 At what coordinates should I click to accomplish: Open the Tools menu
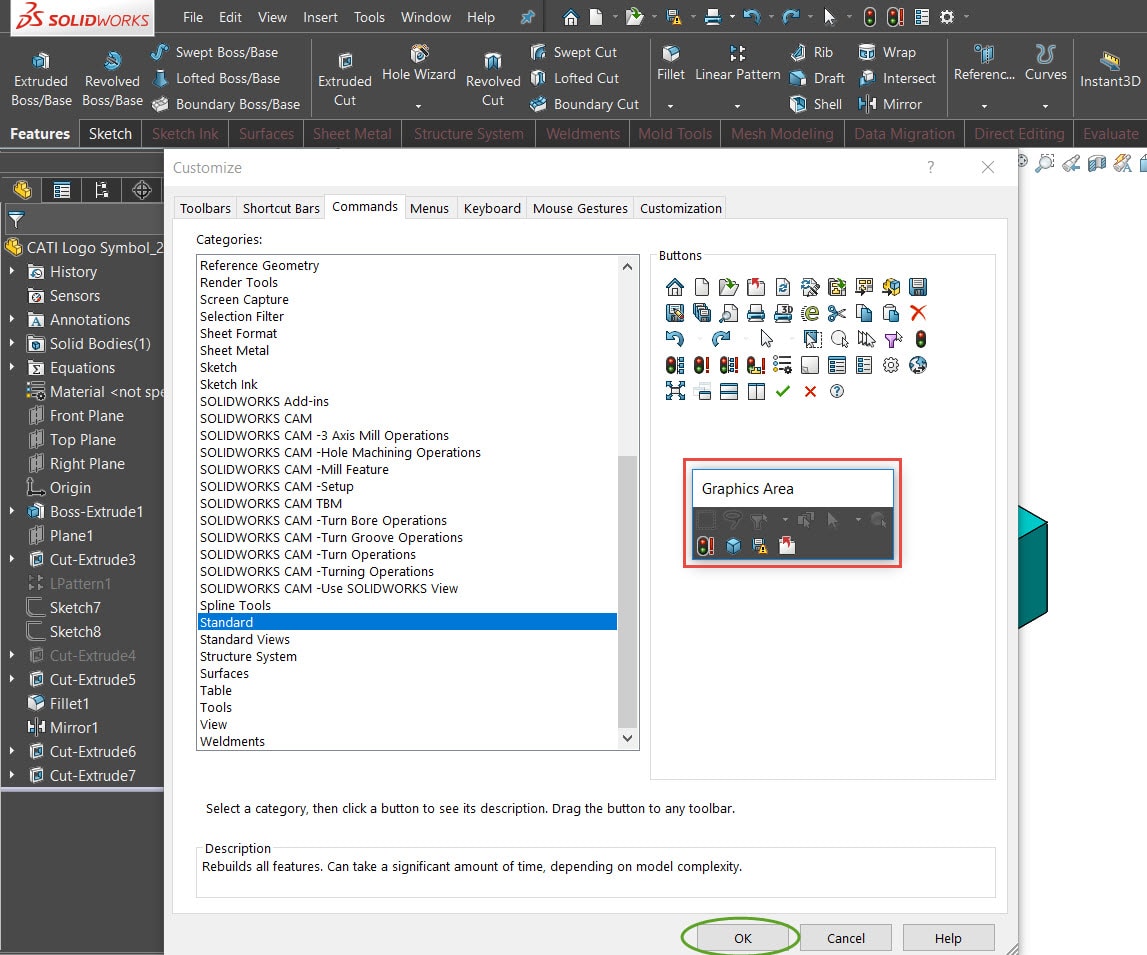coord(369,17)
